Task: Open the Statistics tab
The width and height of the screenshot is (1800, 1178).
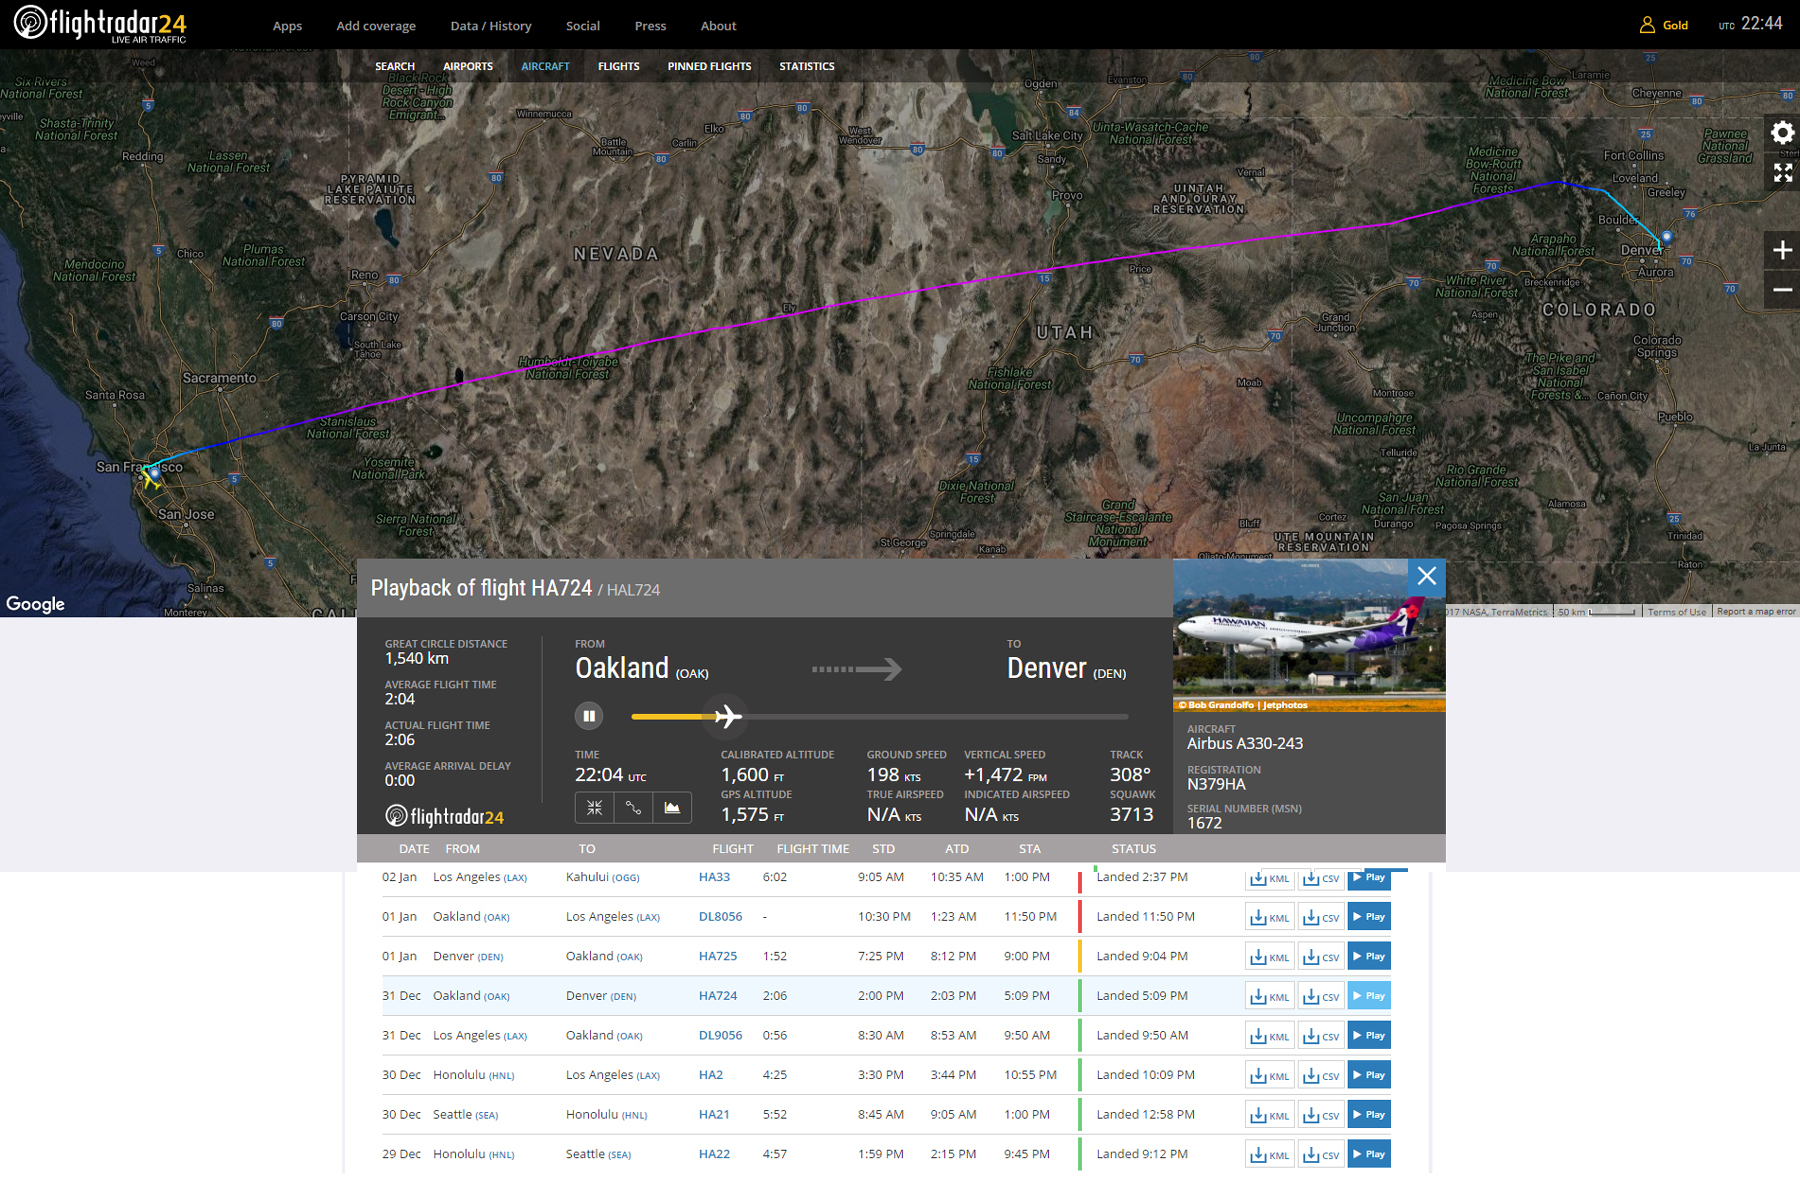Action: 807,66
